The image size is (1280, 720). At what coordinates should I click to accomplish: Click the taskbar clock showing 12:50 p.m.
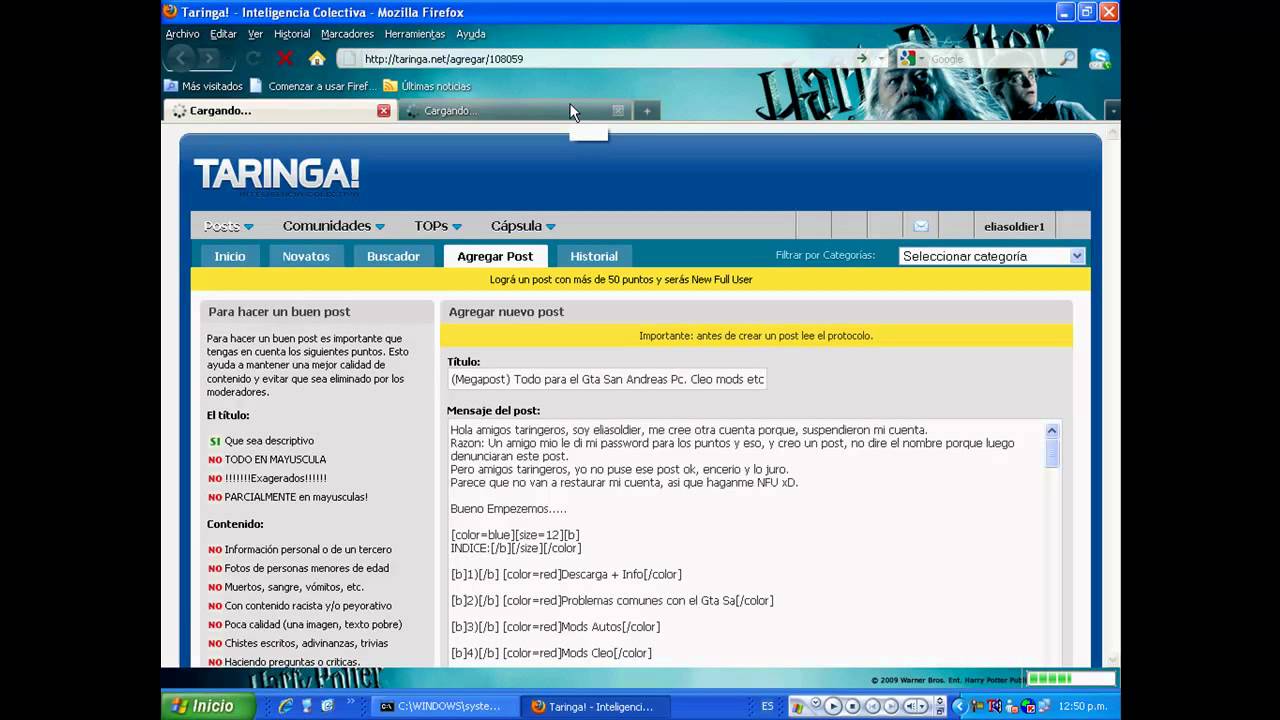coord(1082,706)
